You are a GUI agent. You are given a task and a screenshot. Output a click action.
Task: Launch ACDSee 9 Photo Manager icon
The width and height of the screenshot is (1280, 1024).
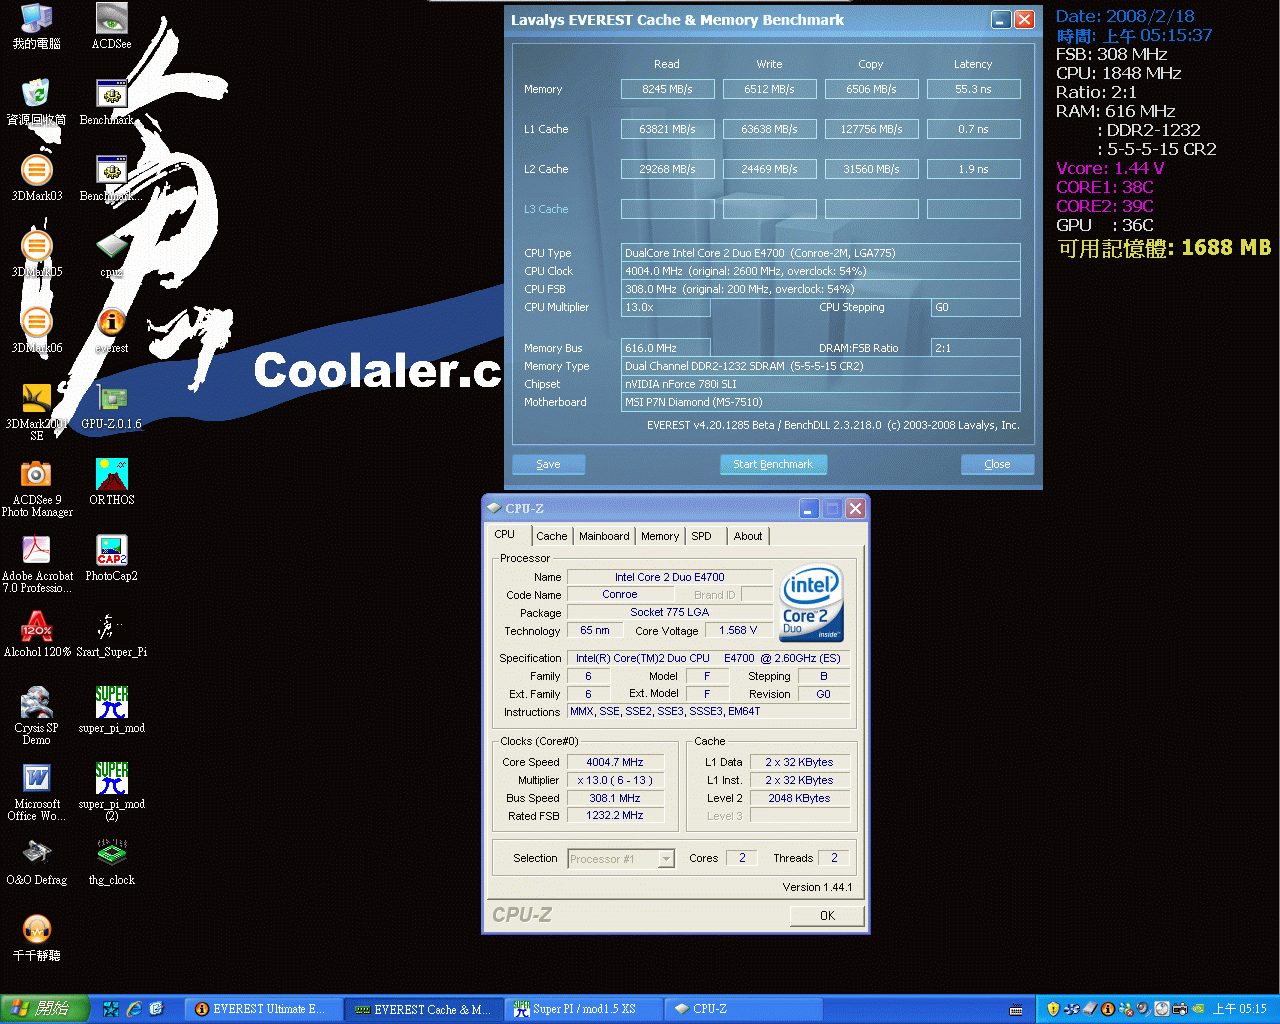[x=36, y=476]
